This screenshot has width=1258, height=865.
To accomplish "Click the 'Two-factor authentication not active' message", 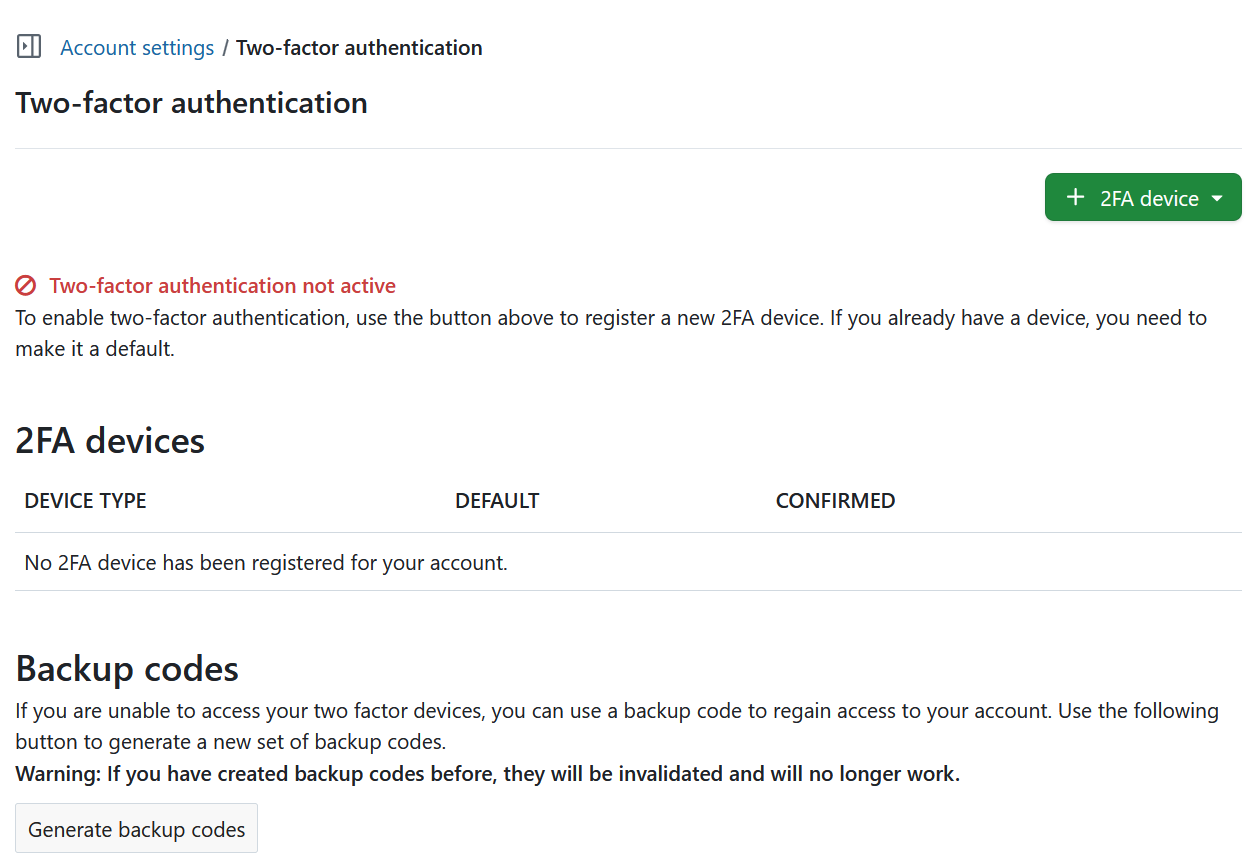I will pyautogui.click(x=222, y=286).
